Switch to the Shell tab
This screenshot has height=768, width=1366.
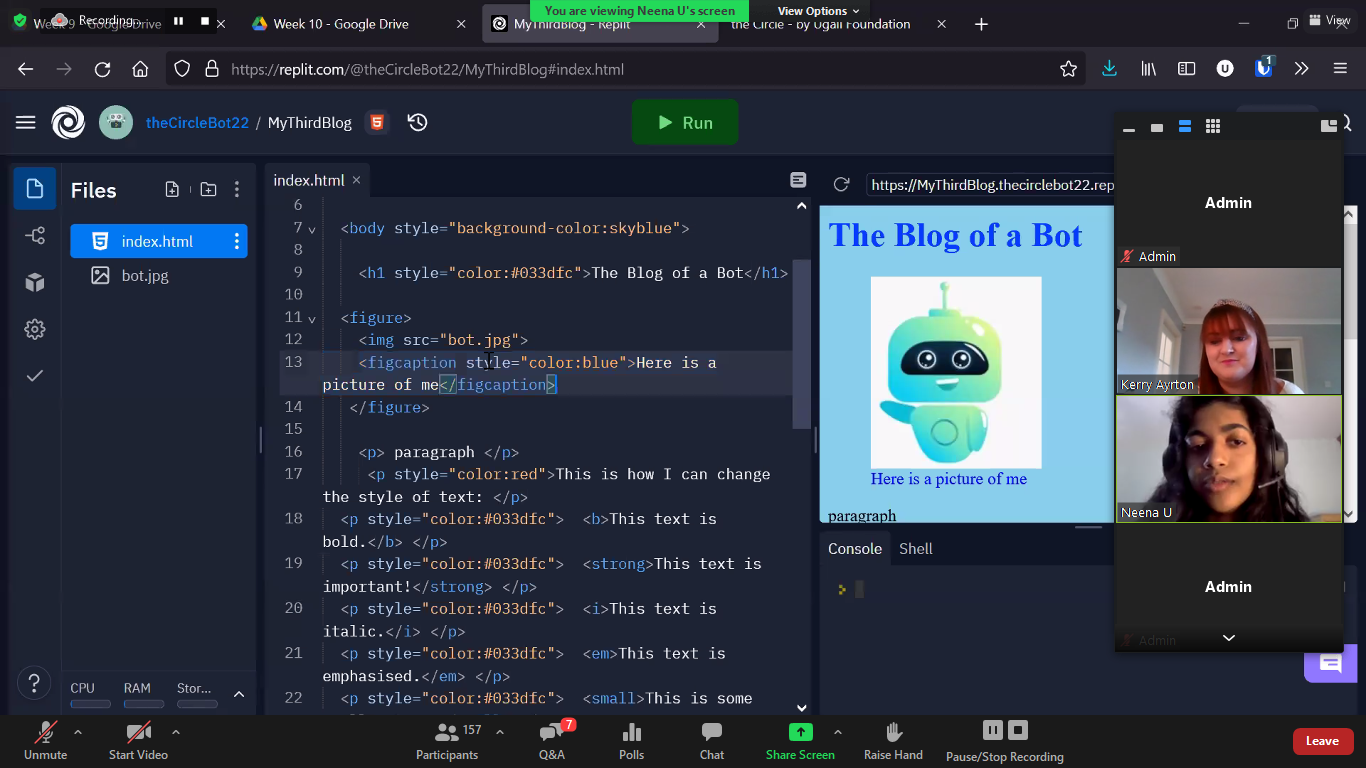coord(916,548)
